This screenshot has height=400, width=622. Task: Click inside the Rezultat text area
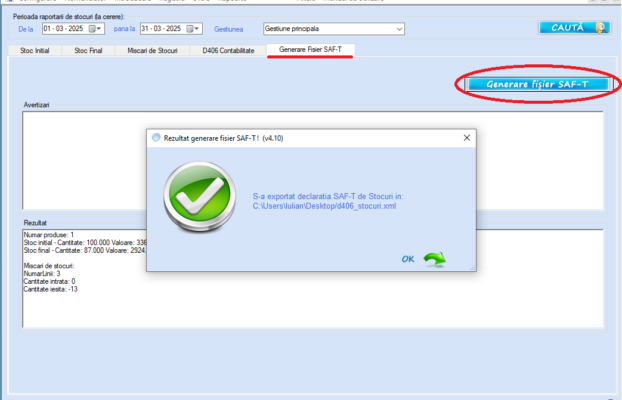[80, 300]
